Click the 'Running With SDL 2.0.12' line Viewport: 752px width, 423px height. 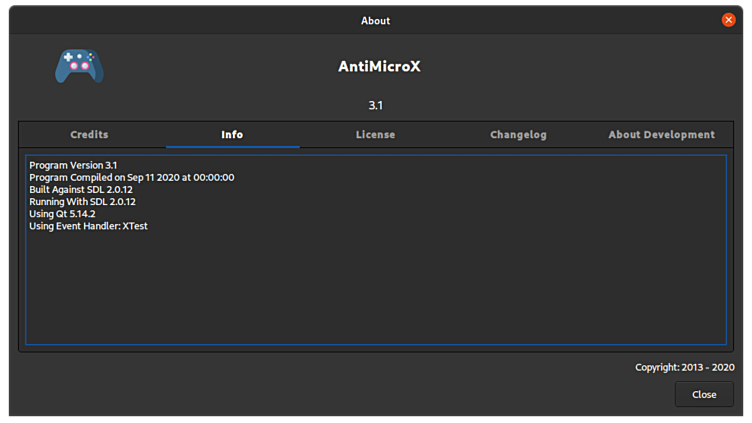click(x=83, y=201)
